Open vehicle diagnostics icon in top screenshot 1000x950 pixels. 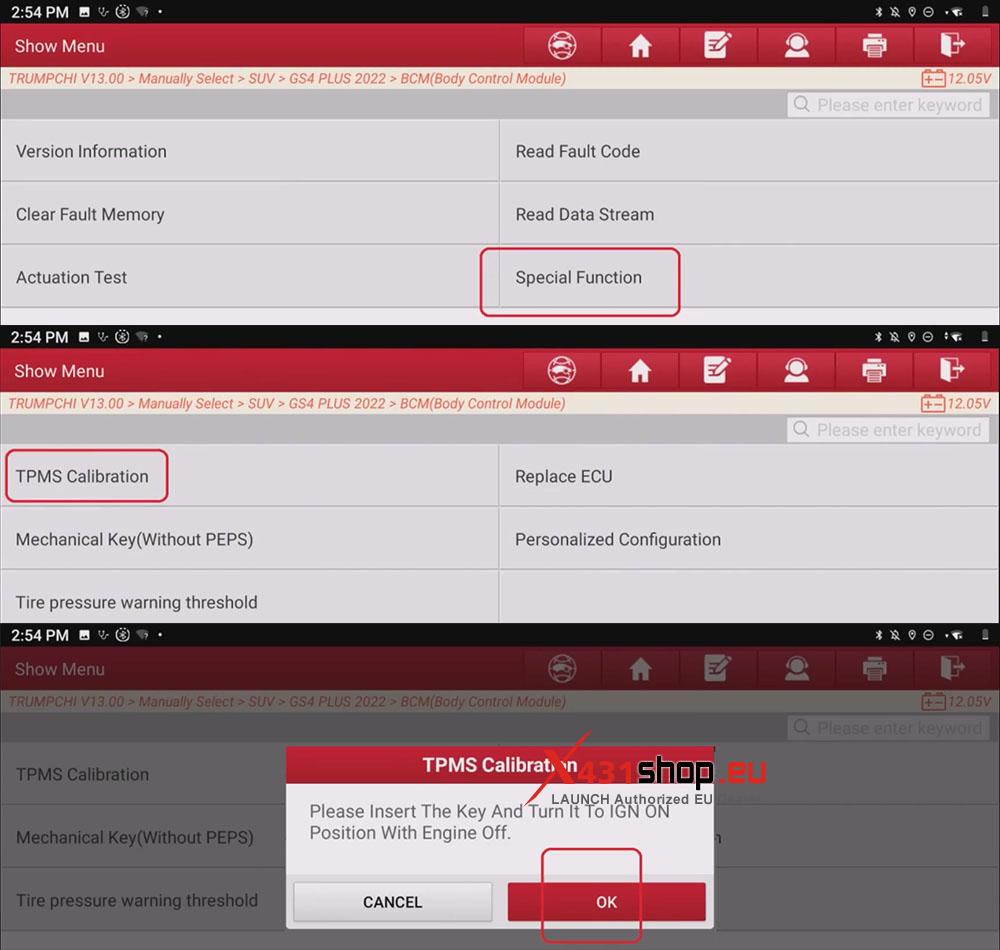[562, 45]
